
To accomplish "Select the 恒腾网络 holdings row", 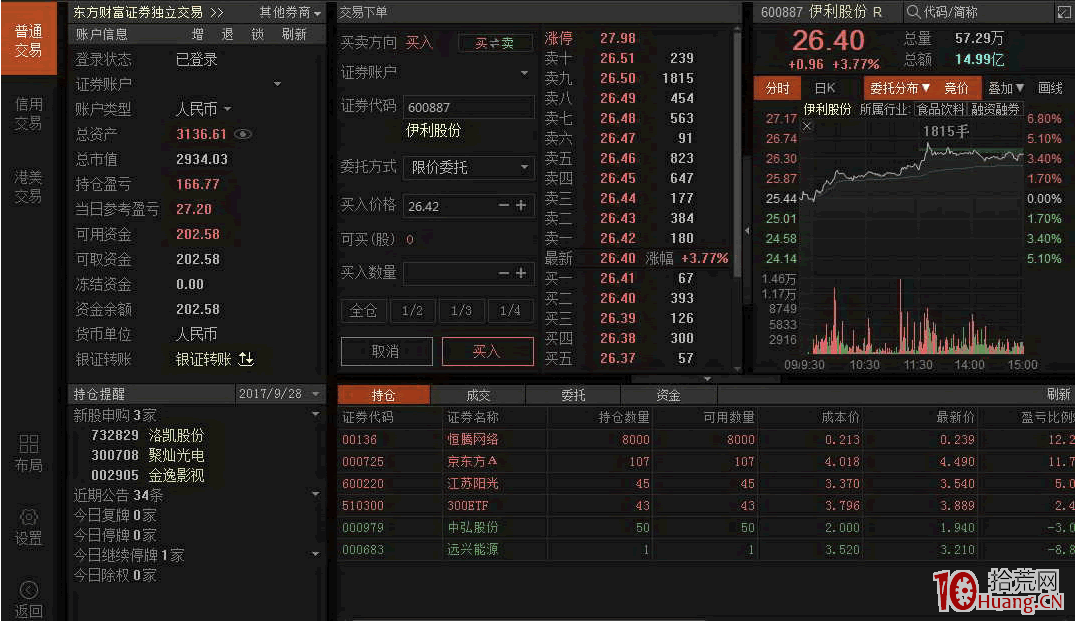I will (x=707, y=439).
